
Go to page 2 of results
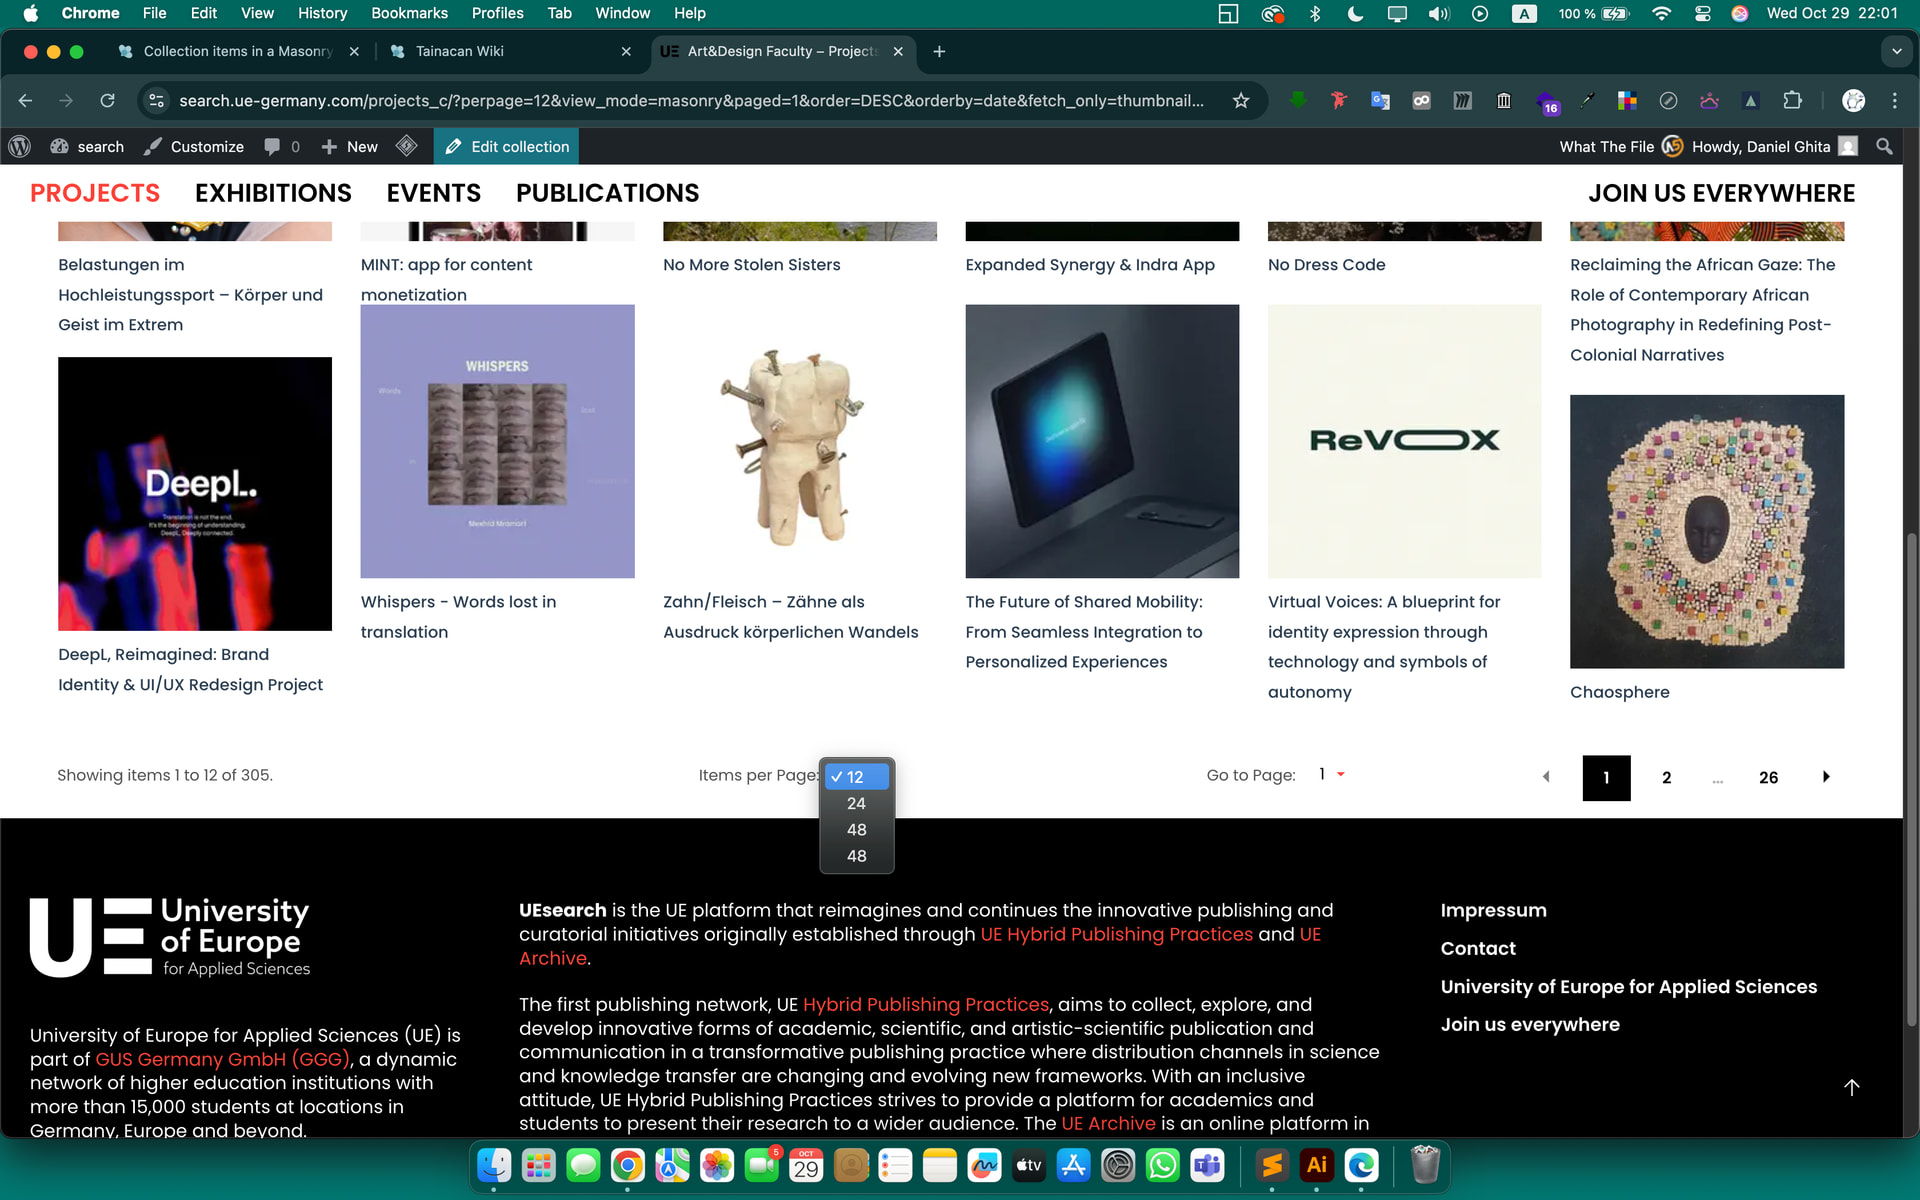tap(1666, 777)
